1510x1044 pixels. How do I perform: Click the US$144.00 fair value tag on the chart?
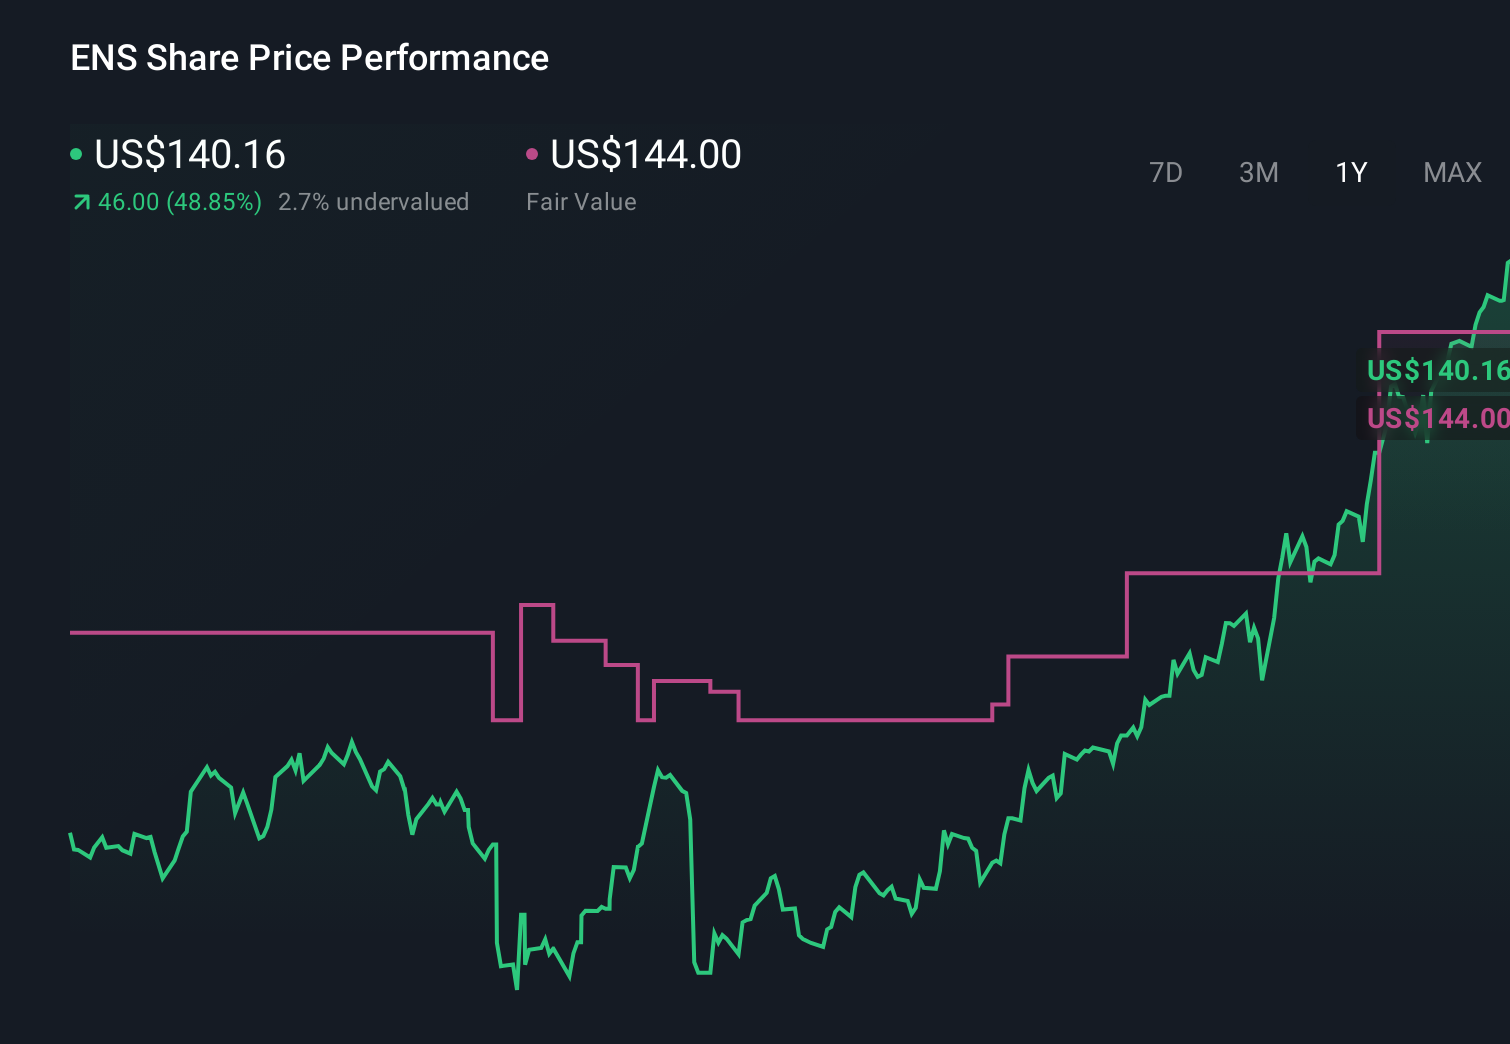pyautogui.click(x=1435, y=419)
